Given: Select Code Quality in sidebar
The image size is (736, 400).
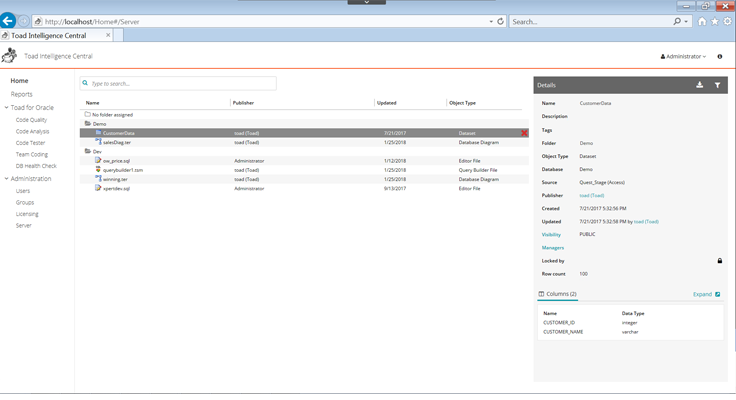Looking at the screenshot, I should (31, 119).
